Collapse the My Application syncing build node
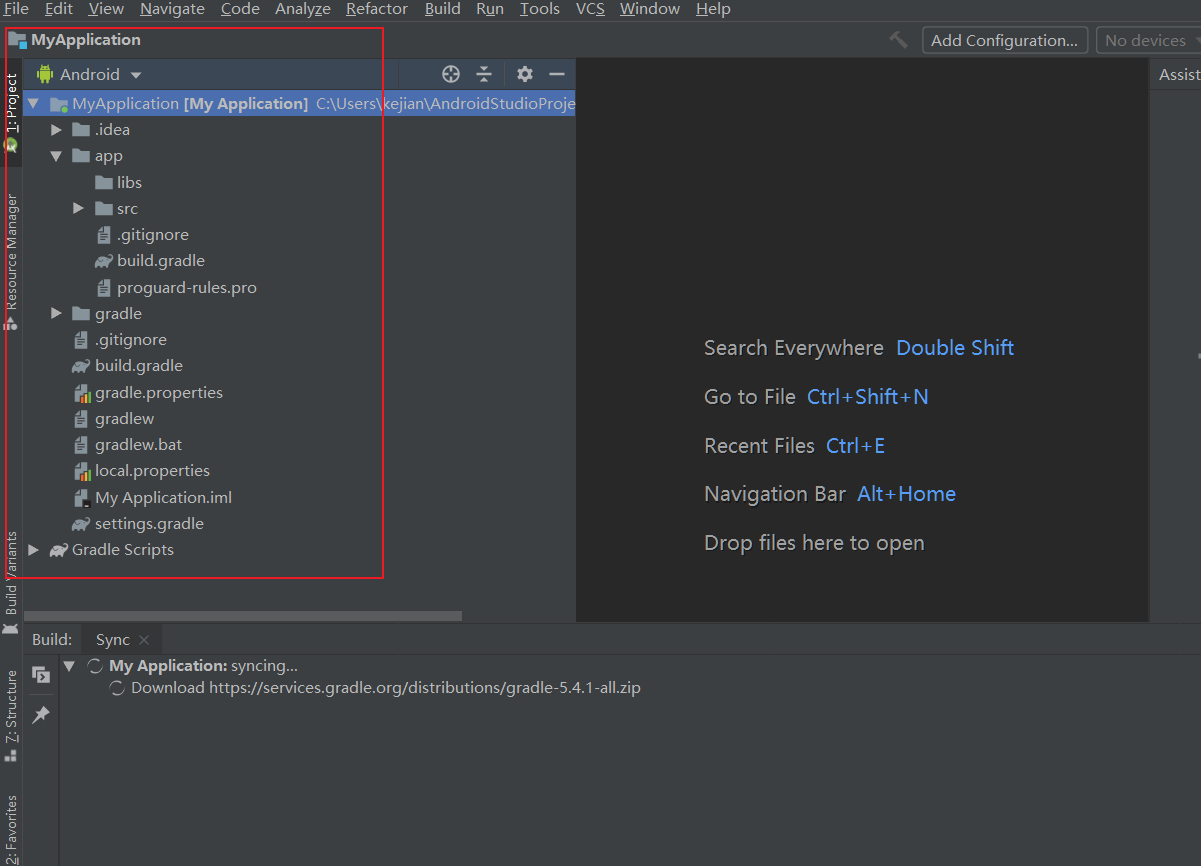Image resolution: width=1201 pixels, height=866 pixels. [69, 665]
